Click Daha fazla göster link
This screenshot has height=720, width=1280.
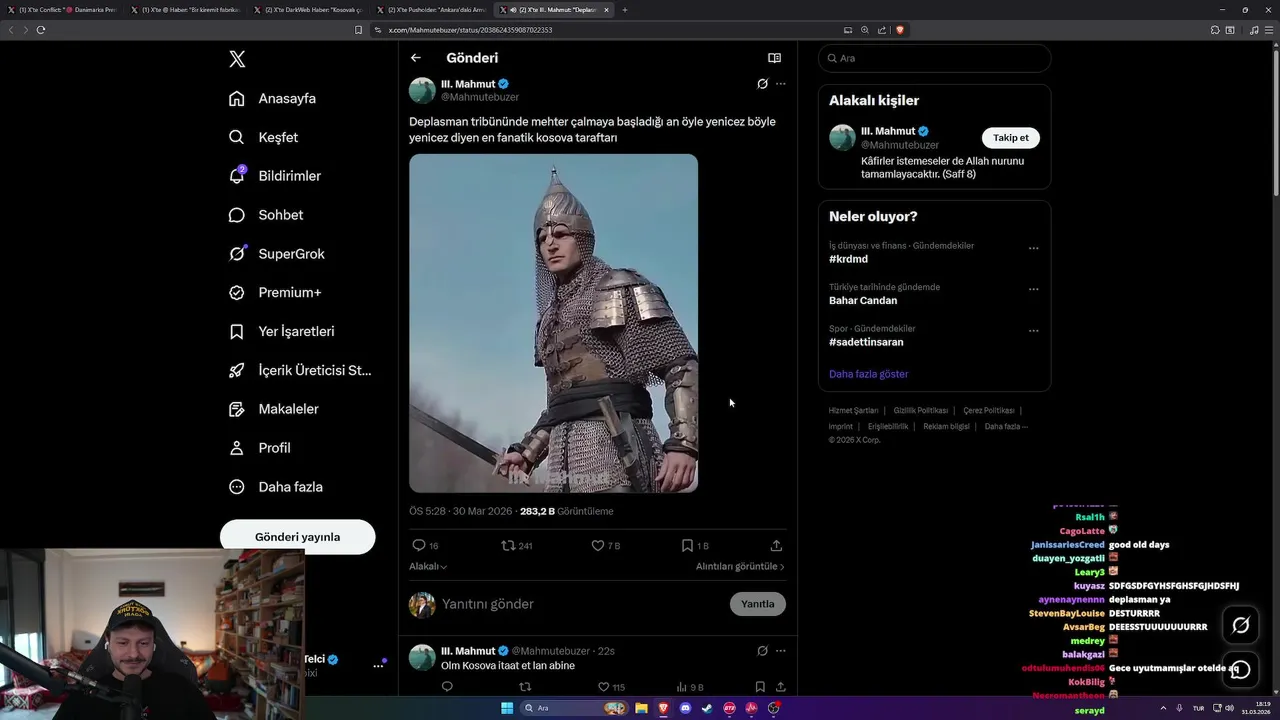pos(869,374)
